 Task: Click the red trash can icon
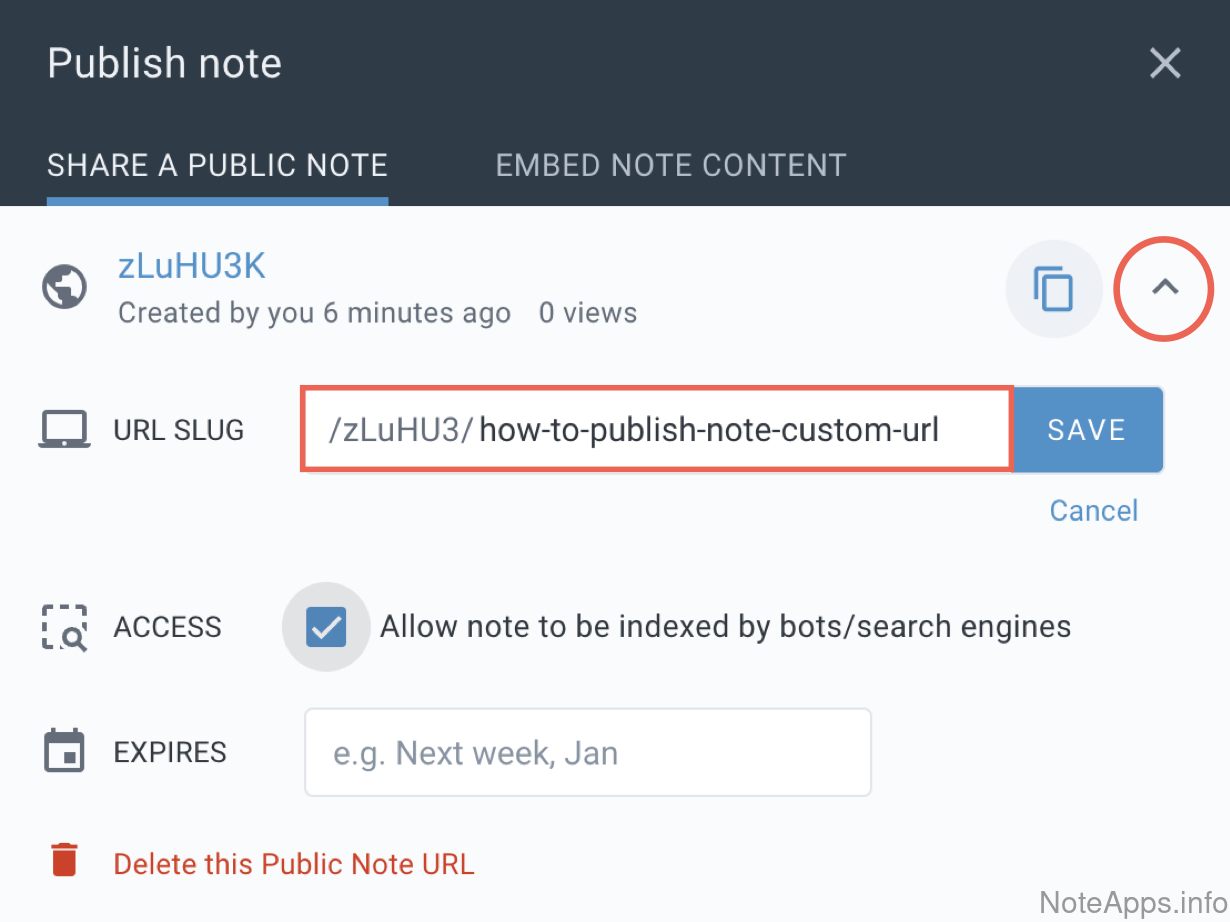tap(64, 860)
